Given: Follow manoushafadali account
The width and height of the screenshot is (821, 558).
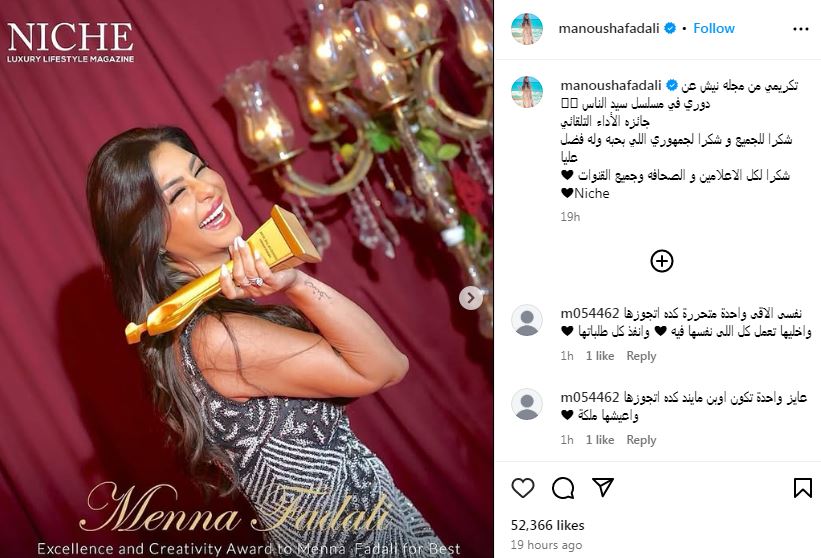Looking at the screenshot, I should point(714,28).
